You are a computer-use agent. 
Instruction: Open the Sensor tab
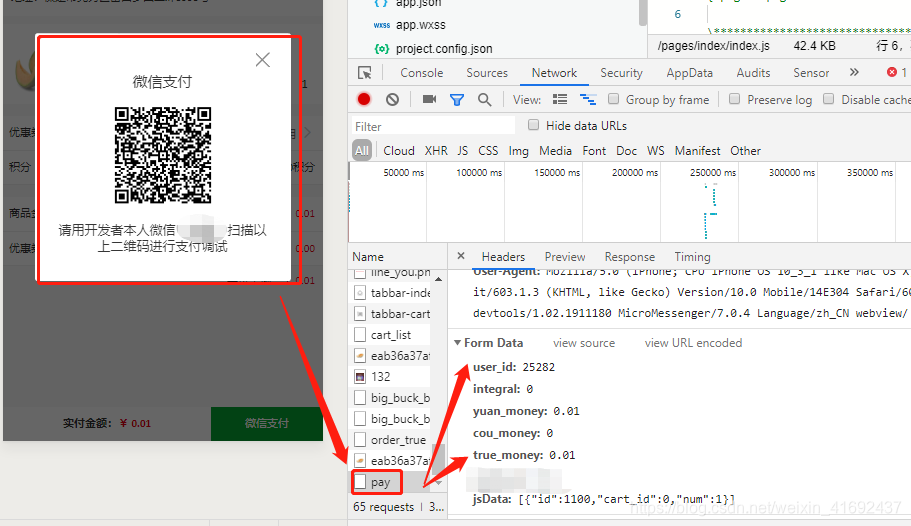(811, 73)
